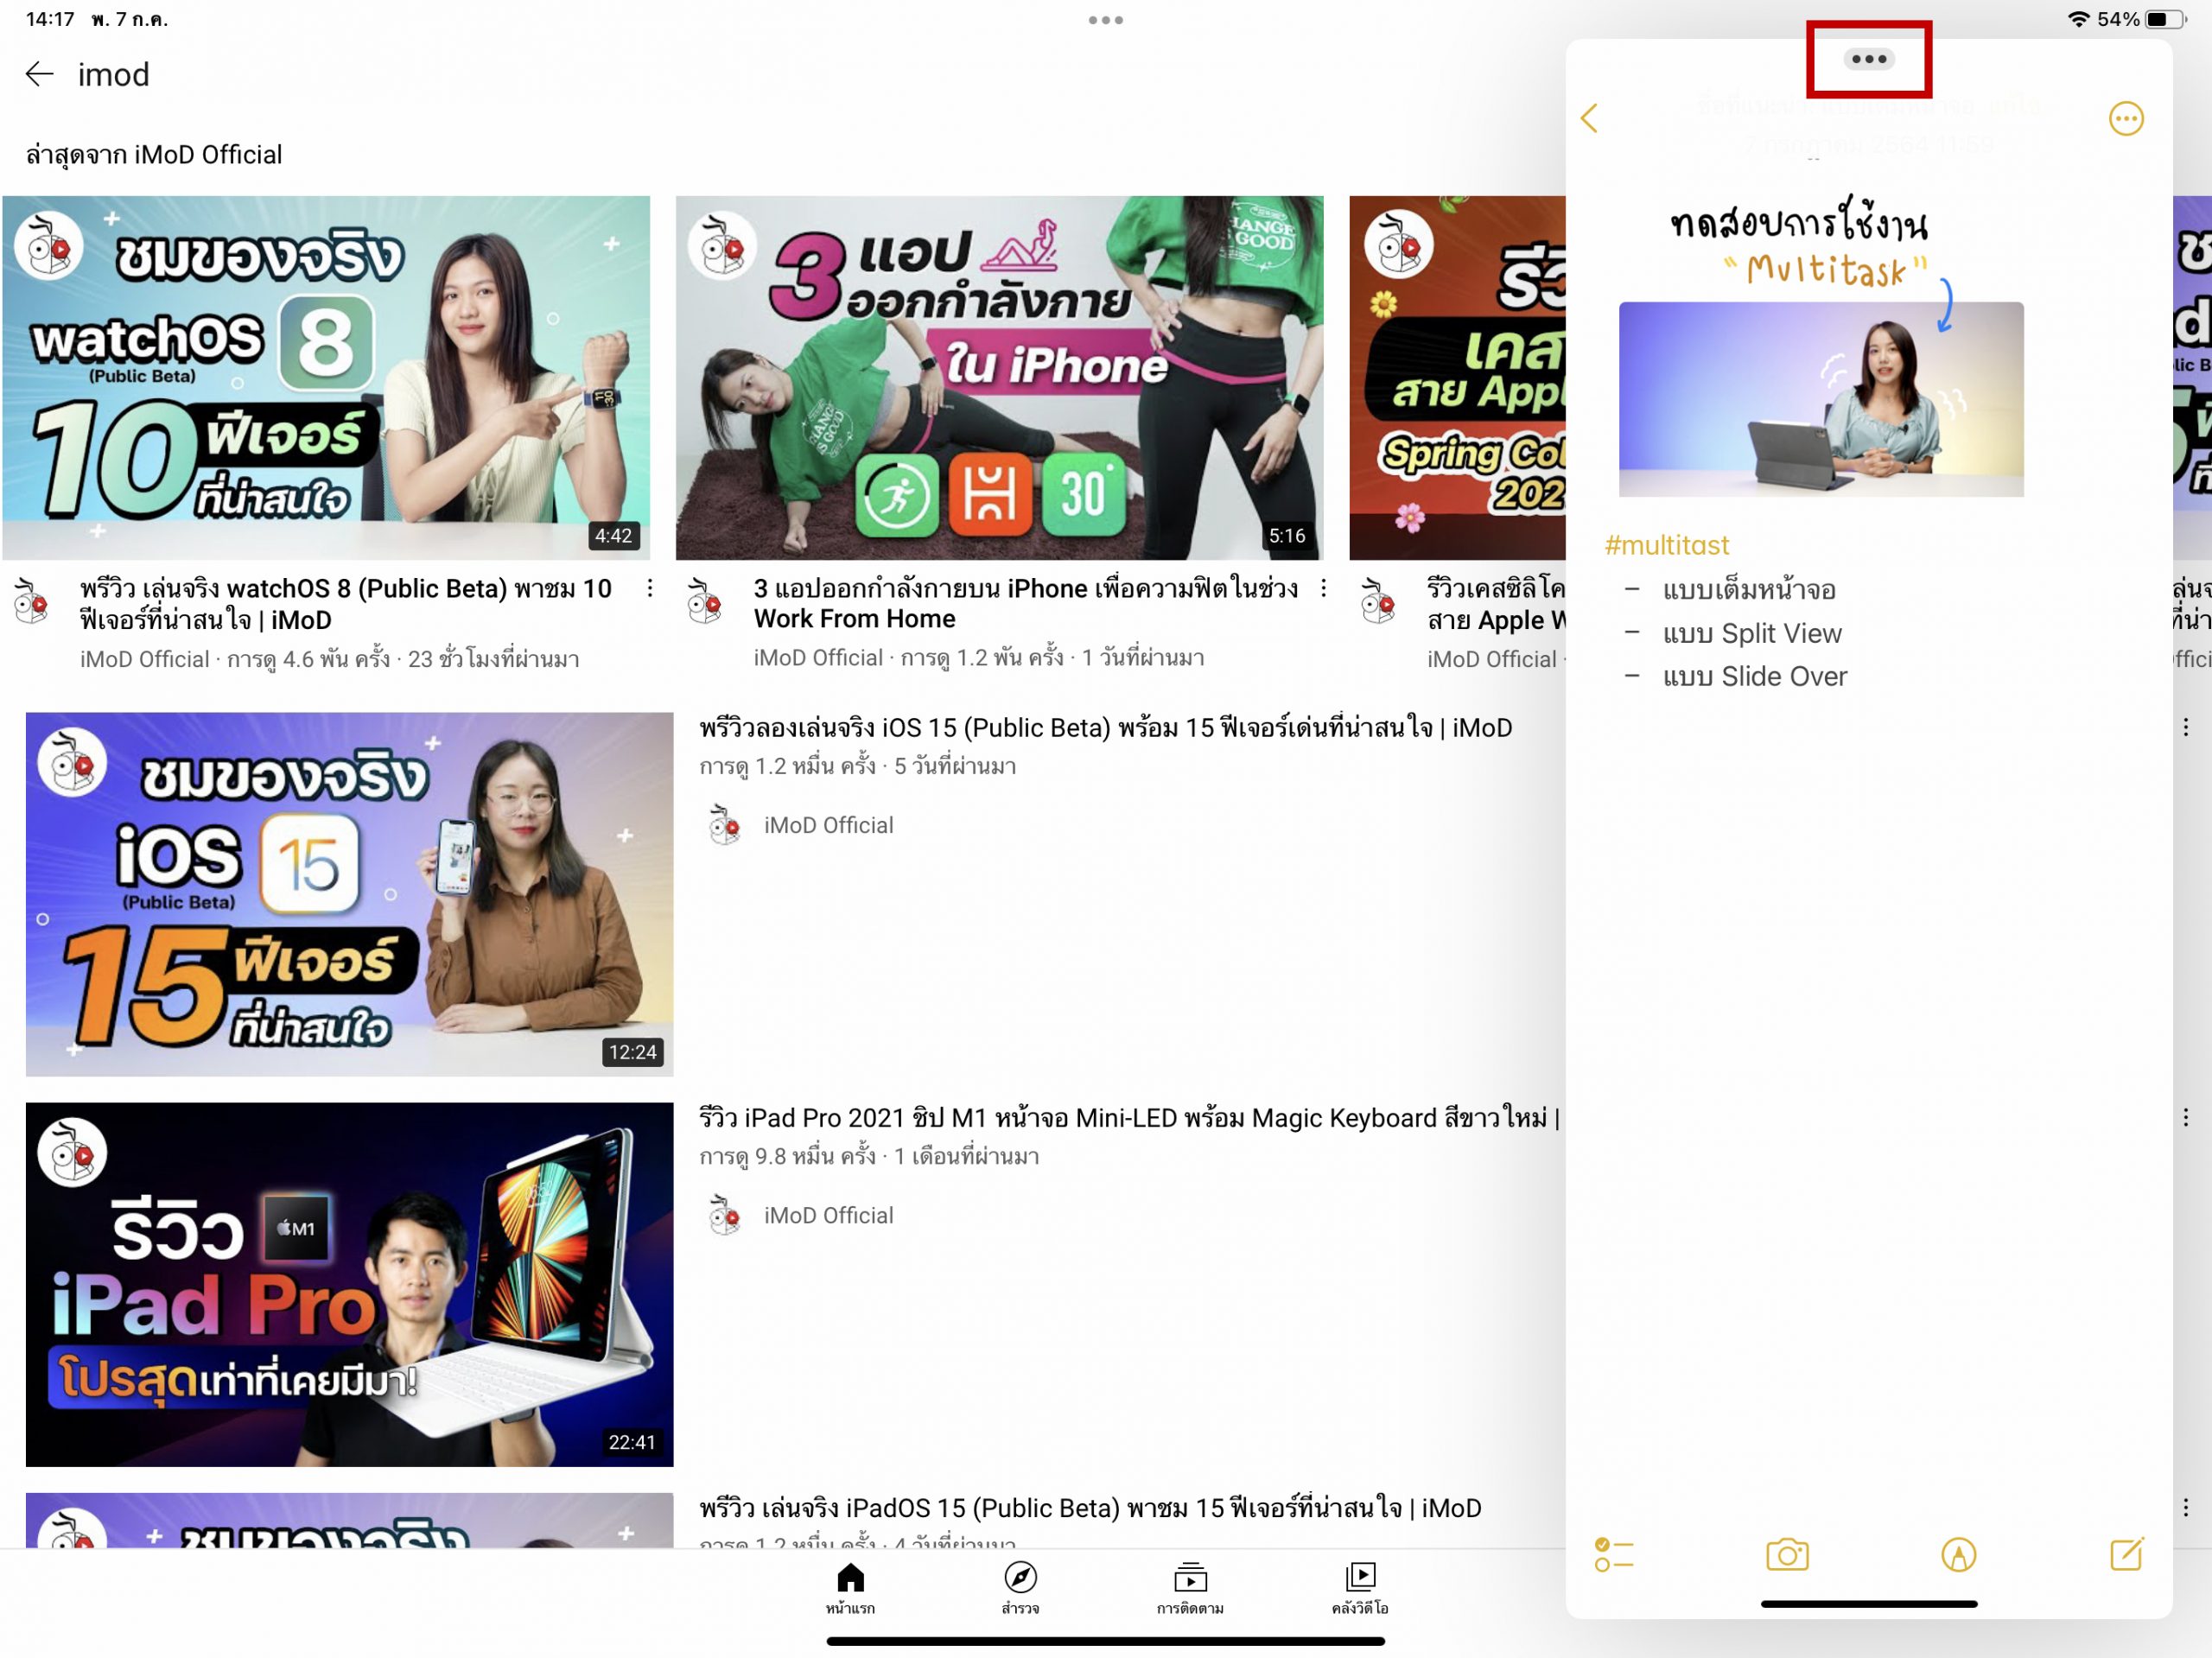Tap the checklist icon in Notes toolbar
The height and width of the screenshot is (1658, 2212).
click(x=1613, y=1555)
